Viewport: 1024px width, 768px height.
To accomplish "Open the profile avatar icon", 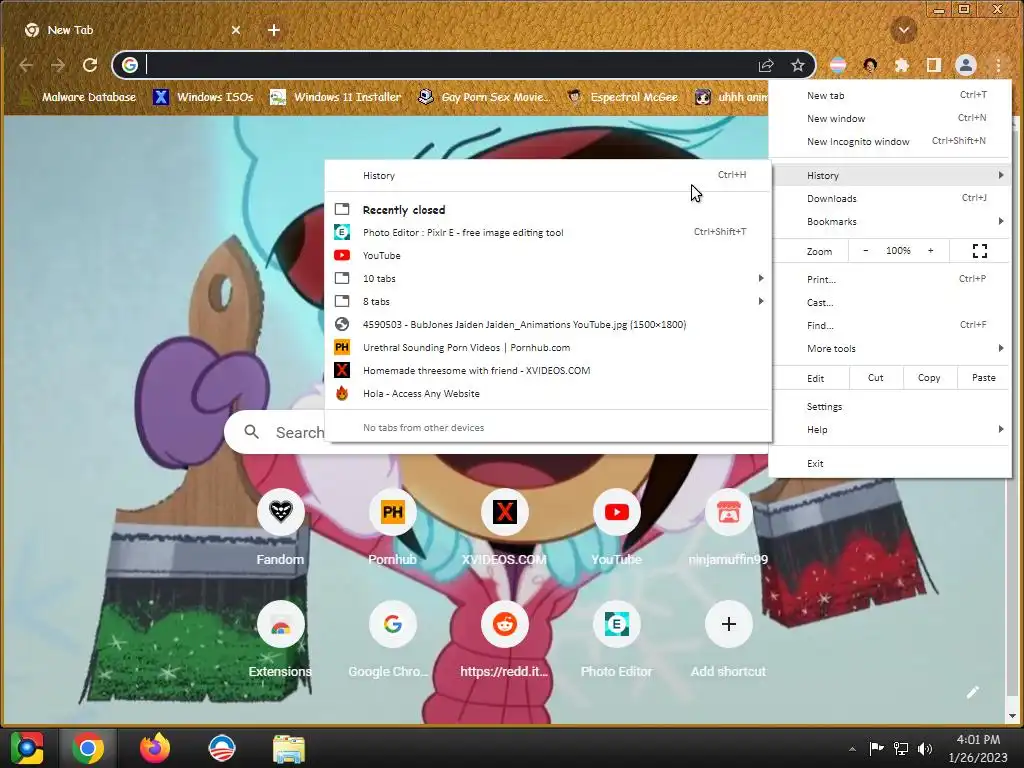I will (x=966, y=65).
